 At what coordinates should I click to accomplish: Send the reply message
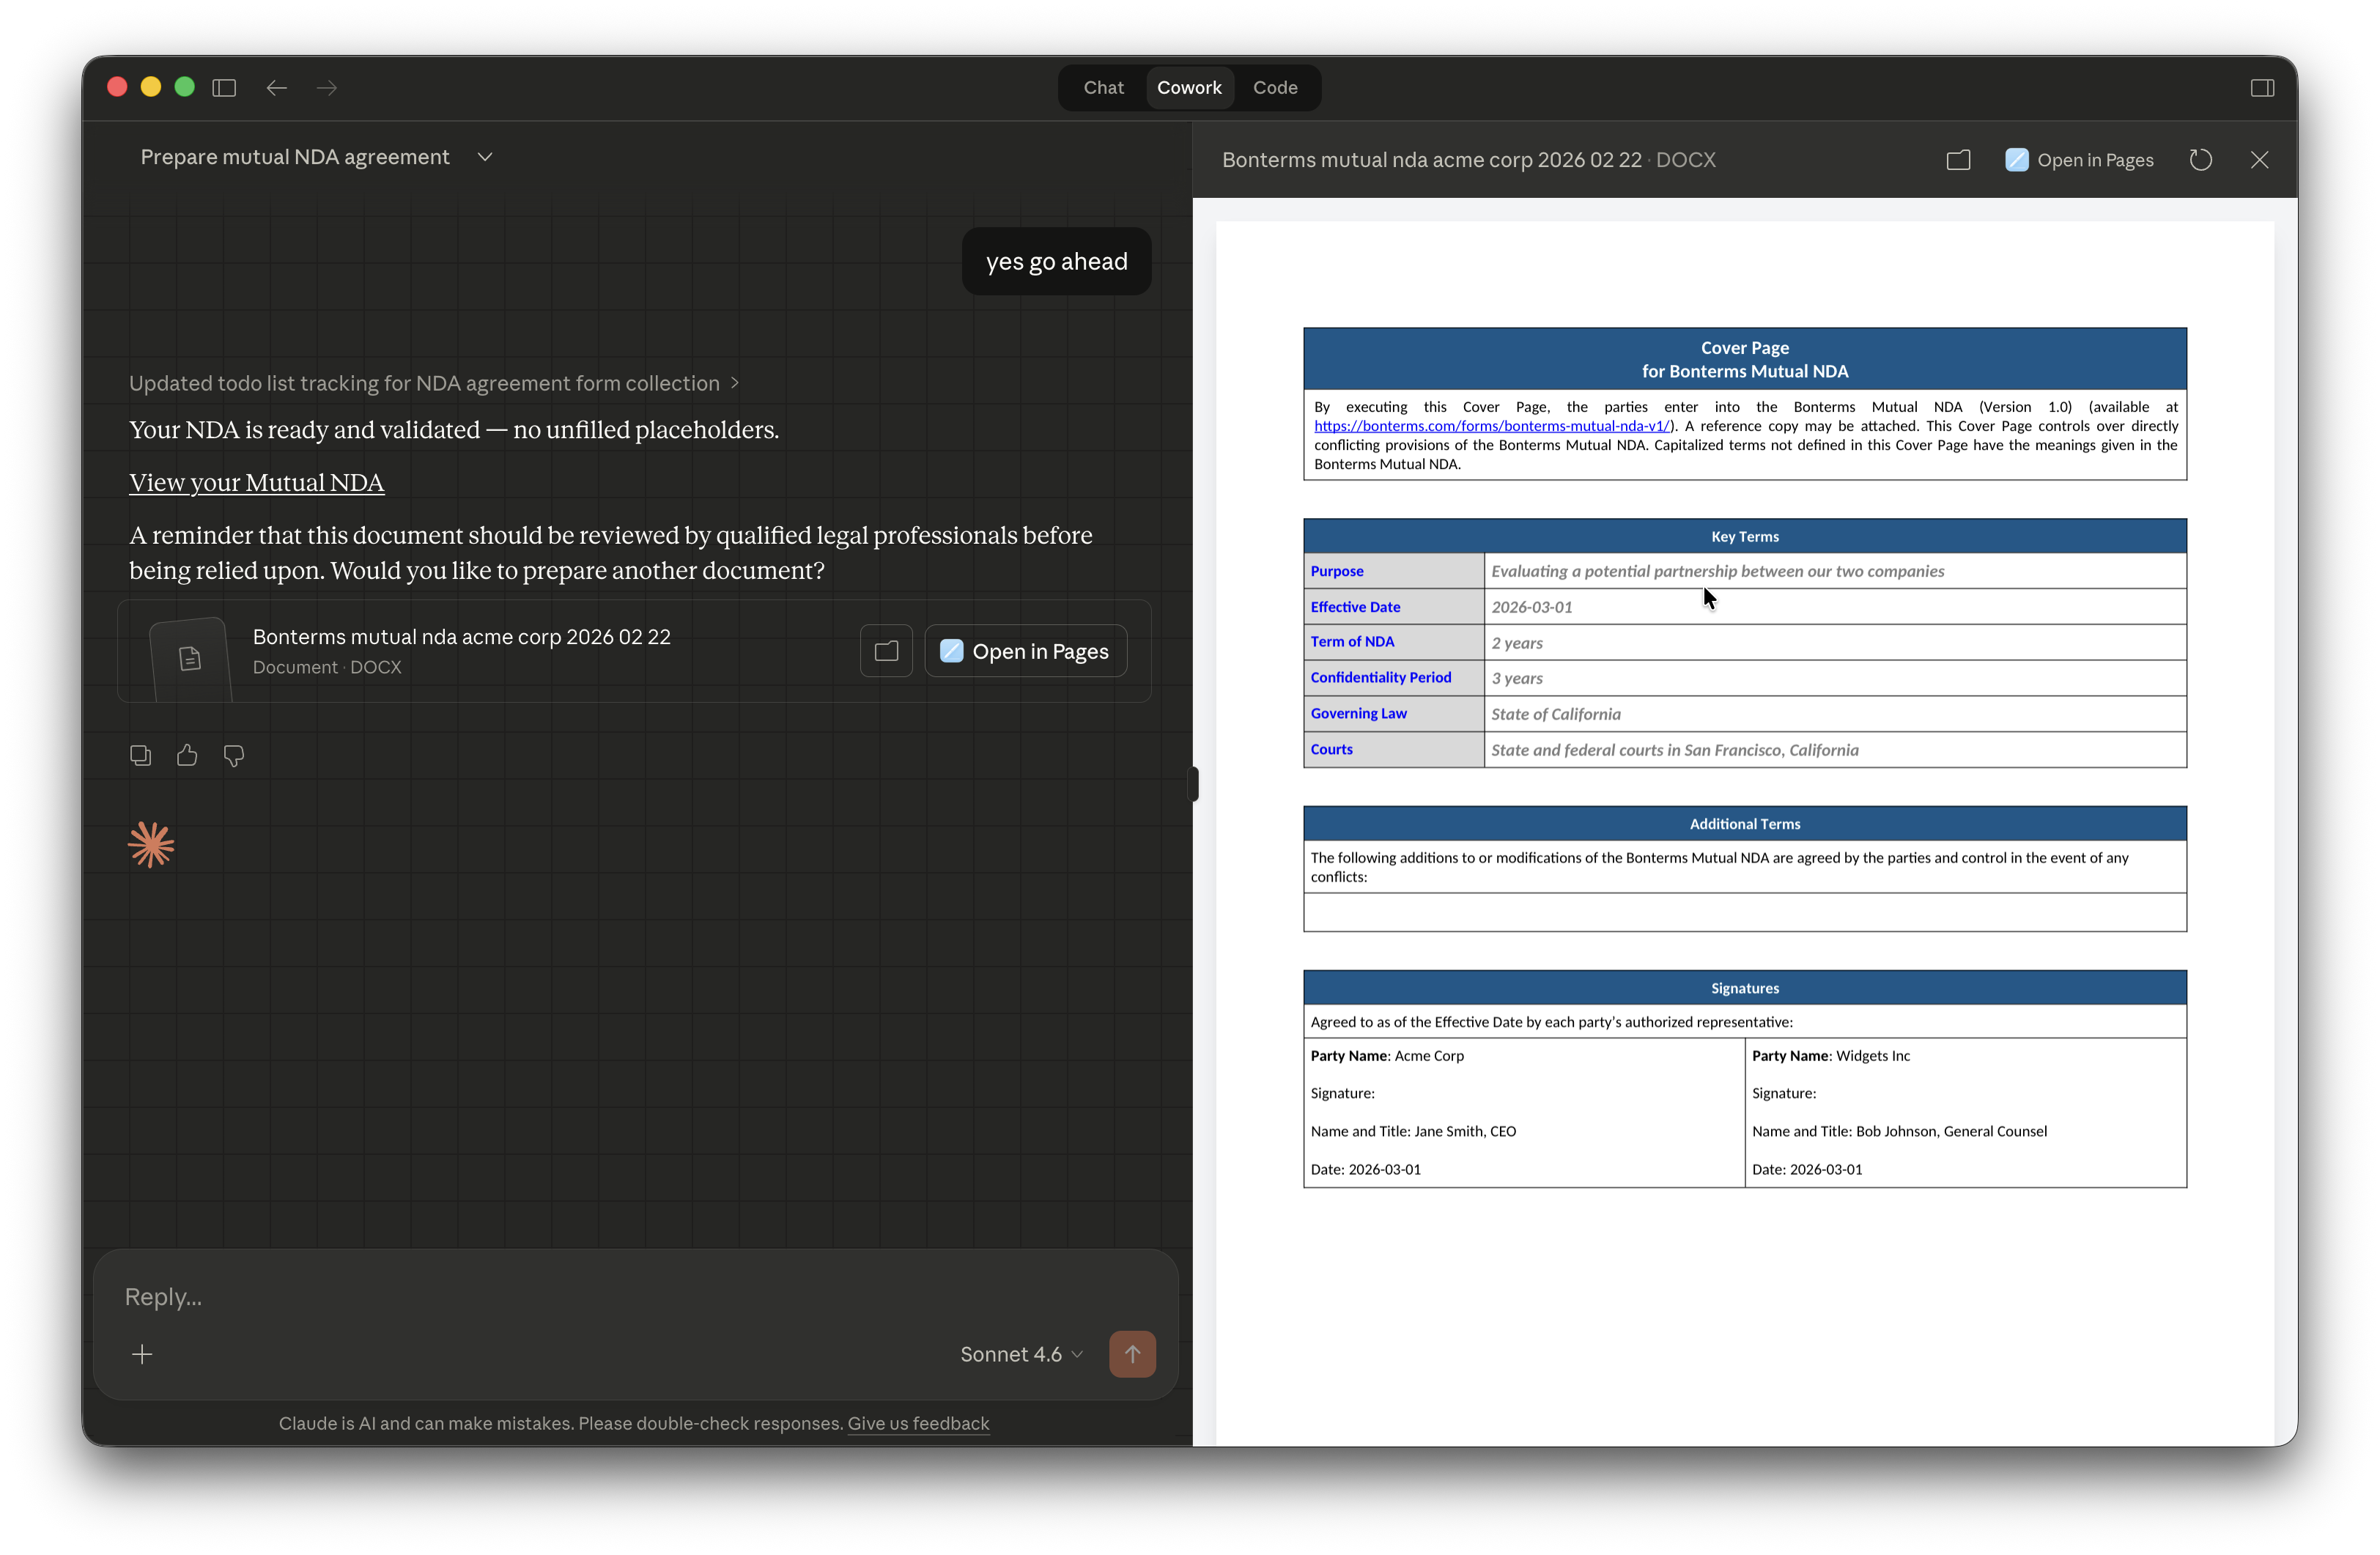pos(1132,1354)
